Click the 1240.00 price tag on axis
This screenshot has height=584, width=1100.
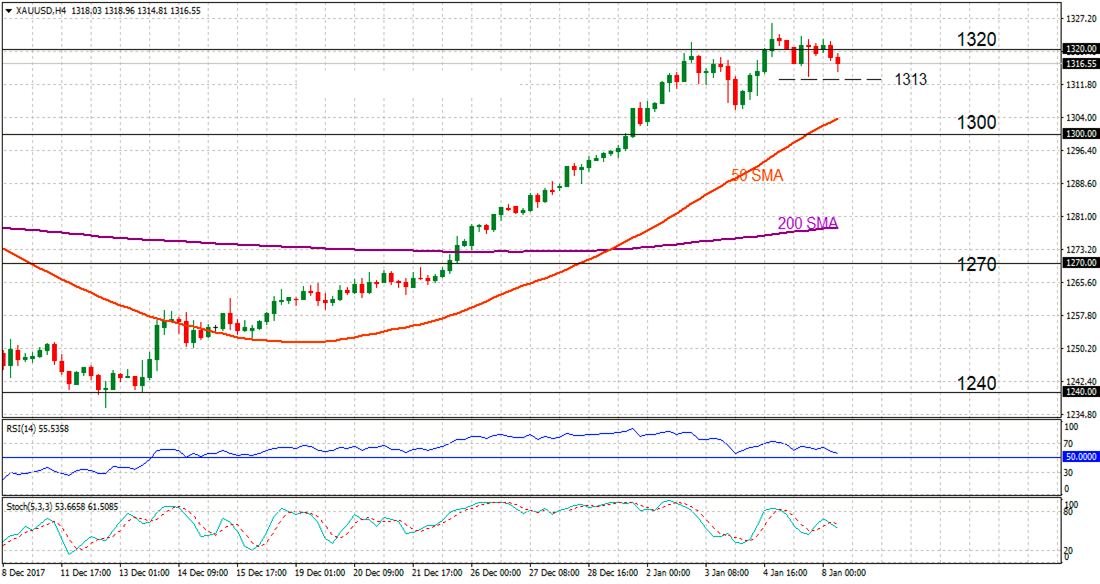[1080, 393]
